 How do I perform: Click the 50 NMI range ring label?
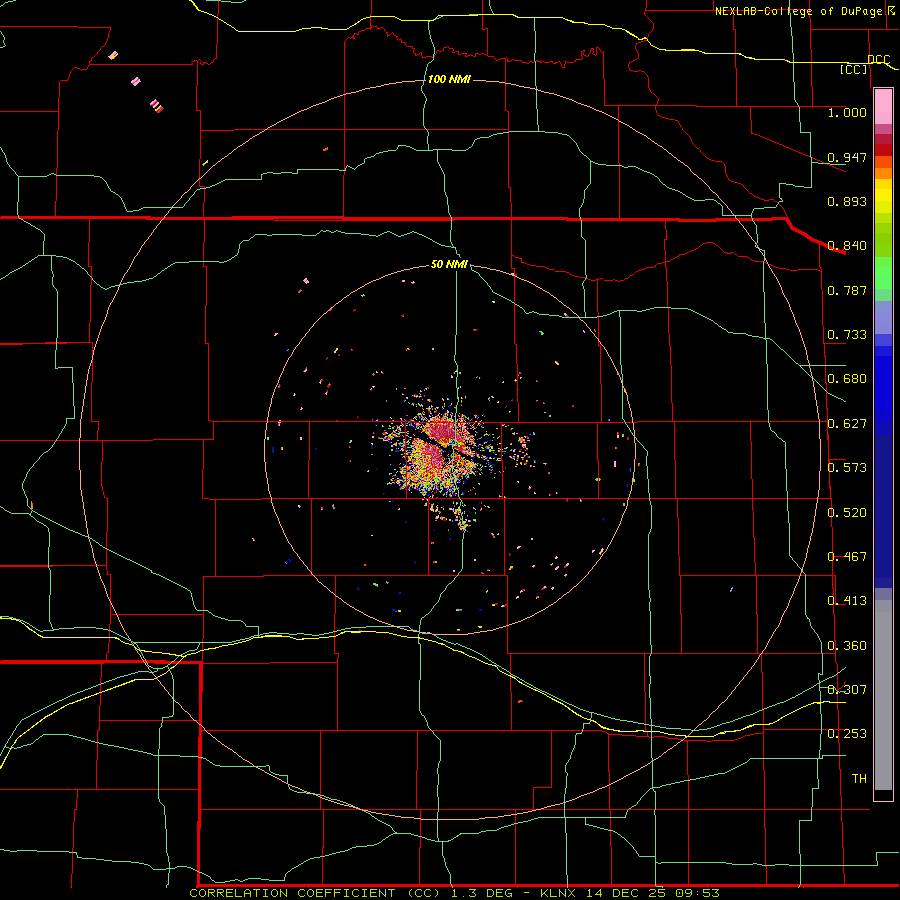(449, 265)
